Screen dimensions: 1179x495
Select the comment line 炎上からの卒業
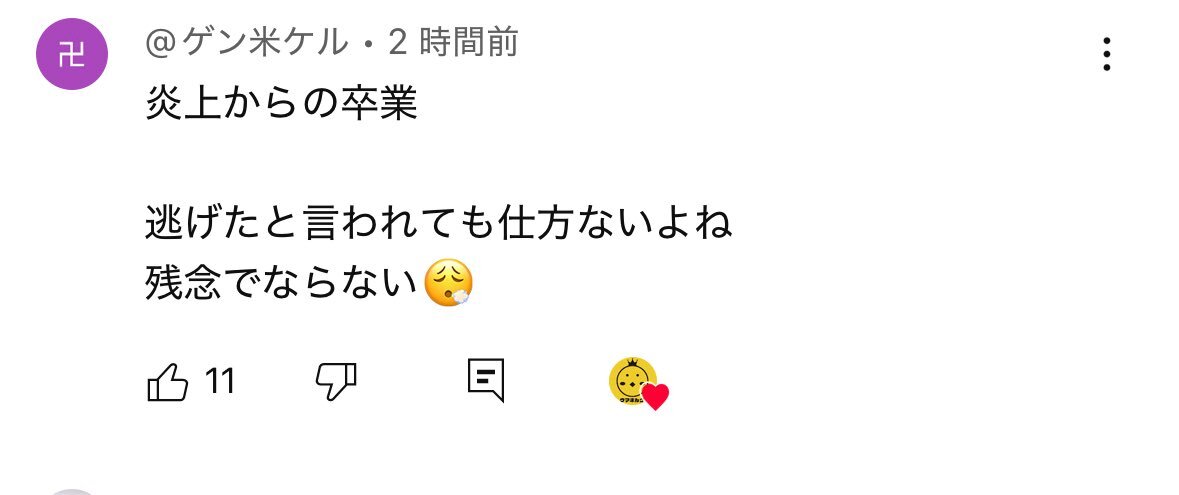pyautogui.click(x=281, y=103)
